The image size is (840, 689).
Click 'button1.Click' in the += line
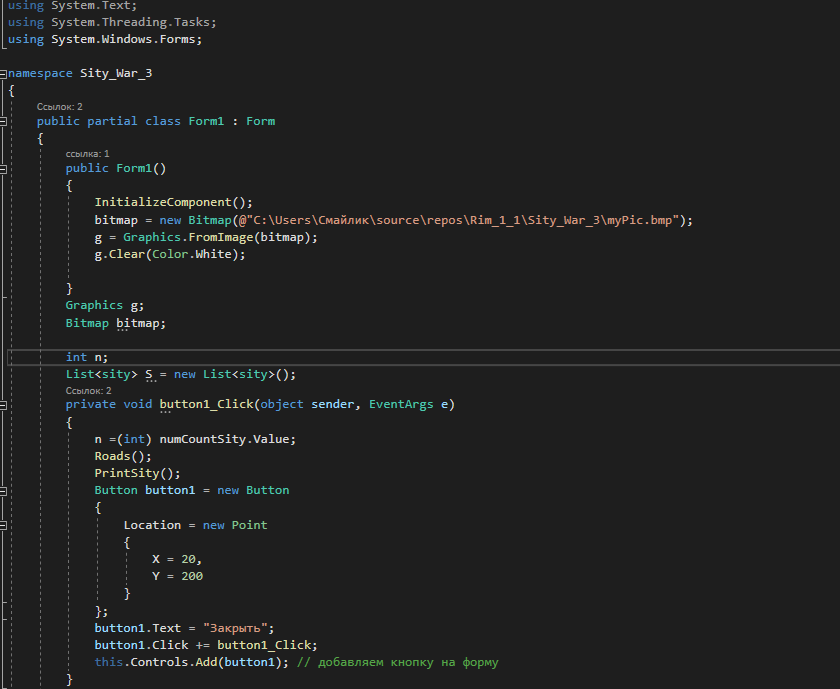[141, 645]
